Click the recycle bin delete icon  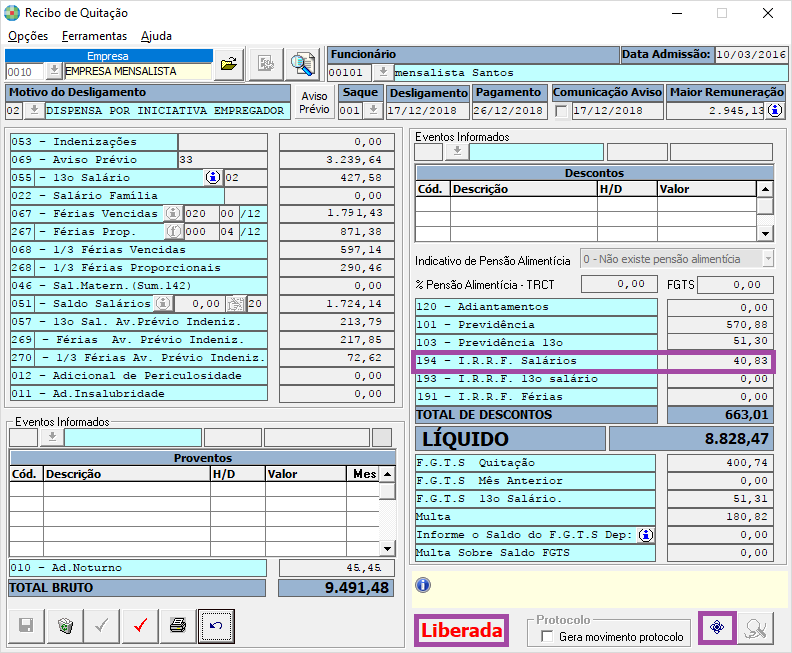pyautogui.click(x=65, y=626)
